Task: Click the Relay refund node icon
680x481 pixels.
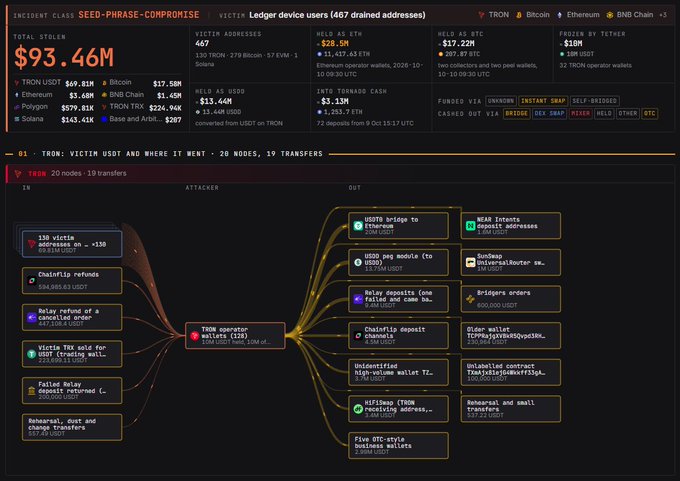Action: [32, 317]
